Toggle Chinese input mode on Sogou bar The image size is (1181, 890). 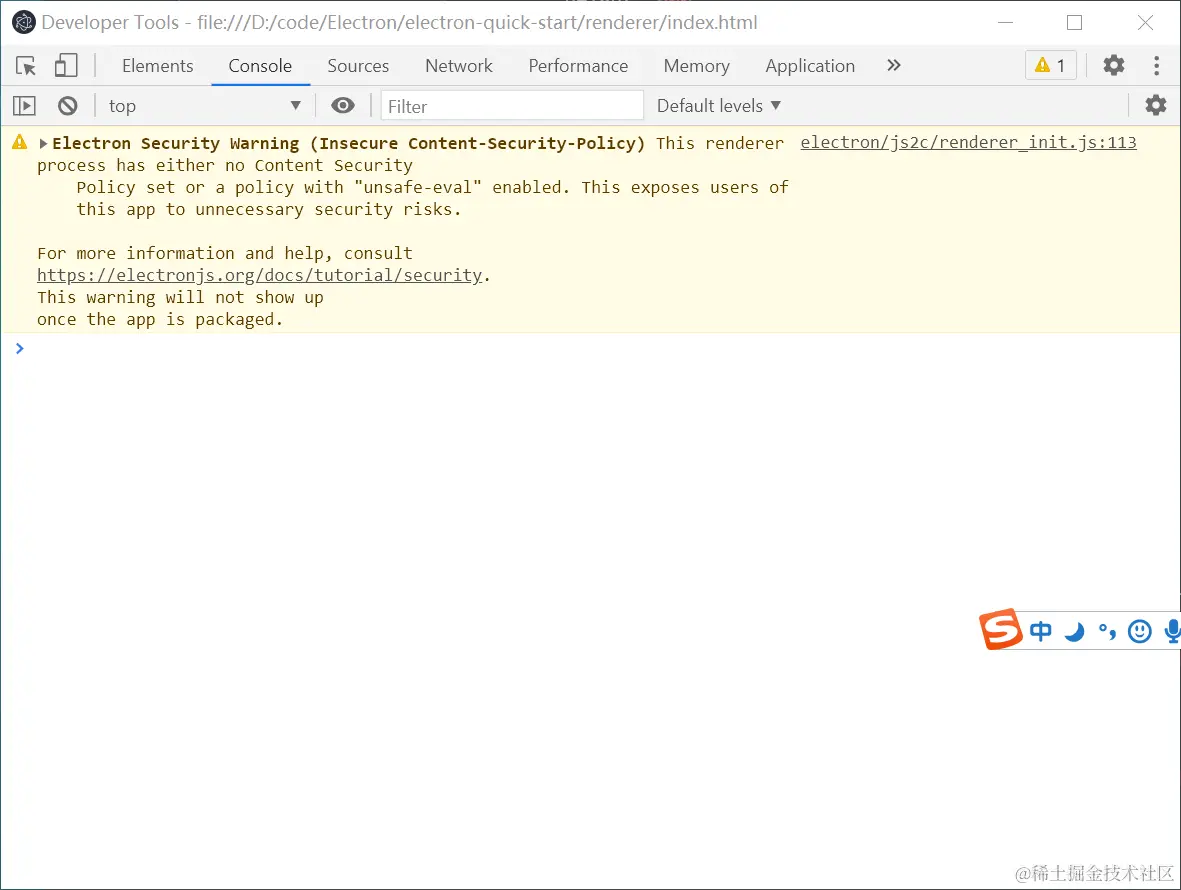pos(1040,631)
